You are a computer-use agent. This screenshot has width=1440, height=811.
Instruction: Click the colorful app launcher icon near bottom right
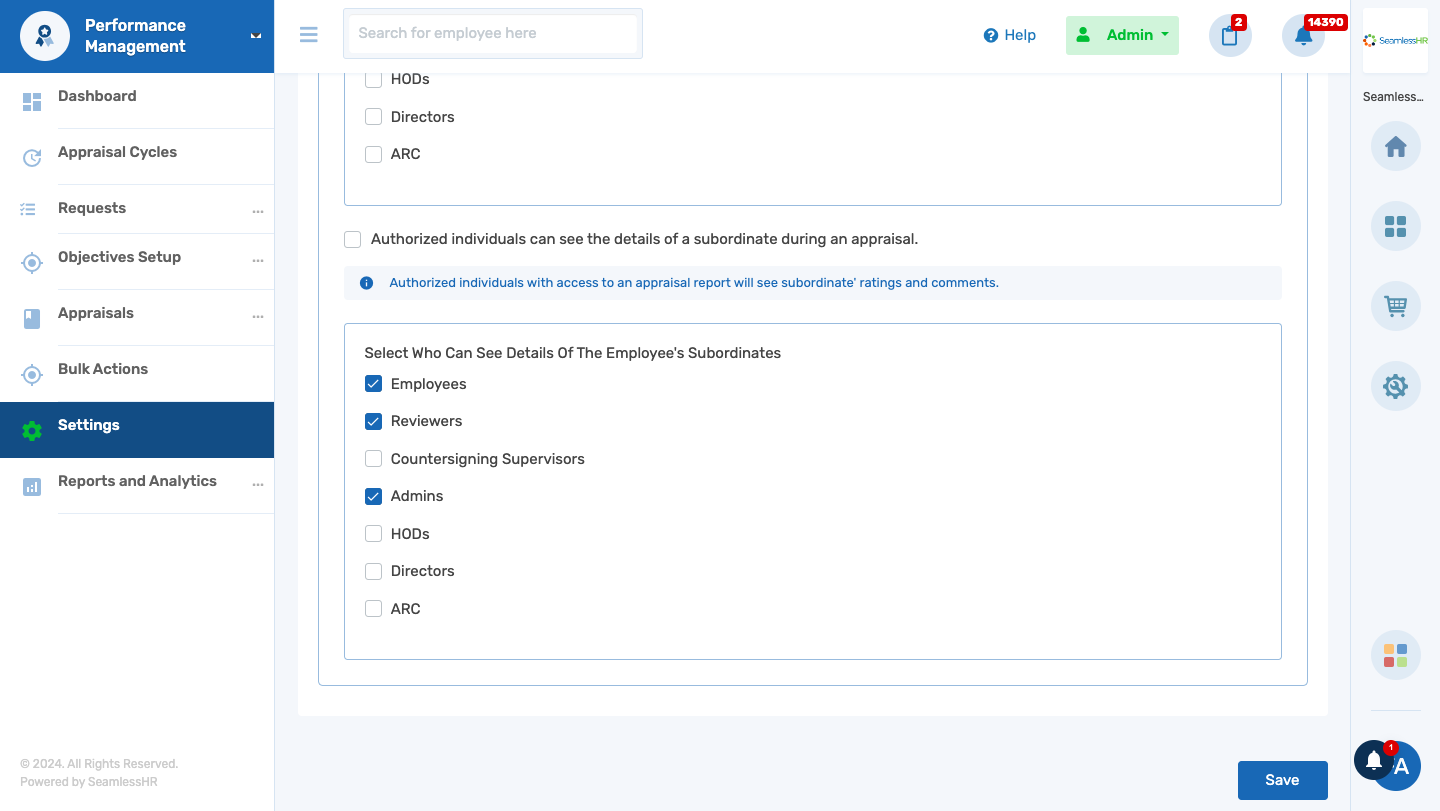(1395, 655)
